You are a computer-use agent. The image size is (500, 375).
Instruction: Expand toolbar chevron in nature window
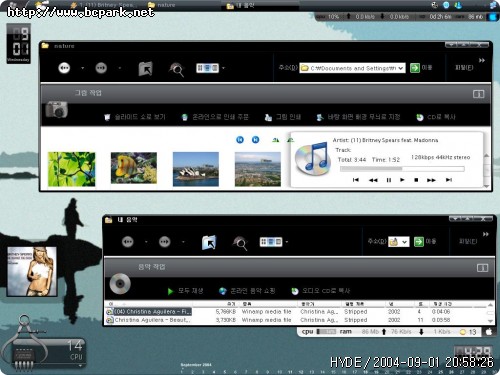[482, 60]
